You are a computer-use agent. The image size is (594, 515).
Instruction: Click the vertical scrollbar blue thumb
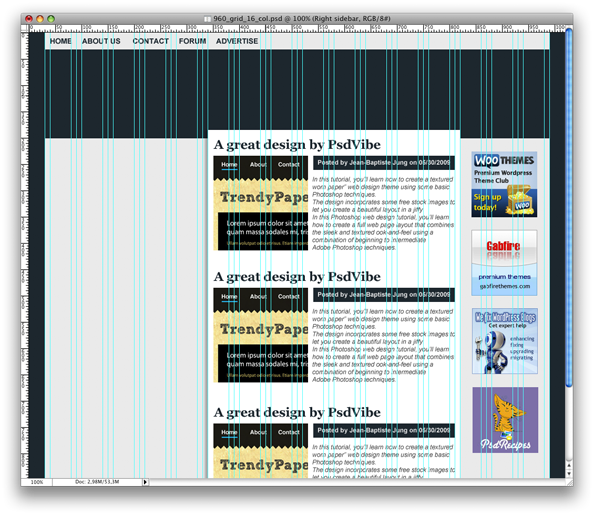pyautogui.click(x=569, y=208)
